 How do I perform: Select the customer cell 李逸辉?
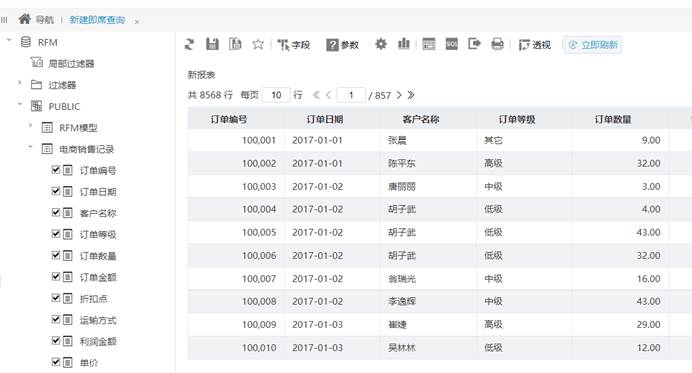428,301
